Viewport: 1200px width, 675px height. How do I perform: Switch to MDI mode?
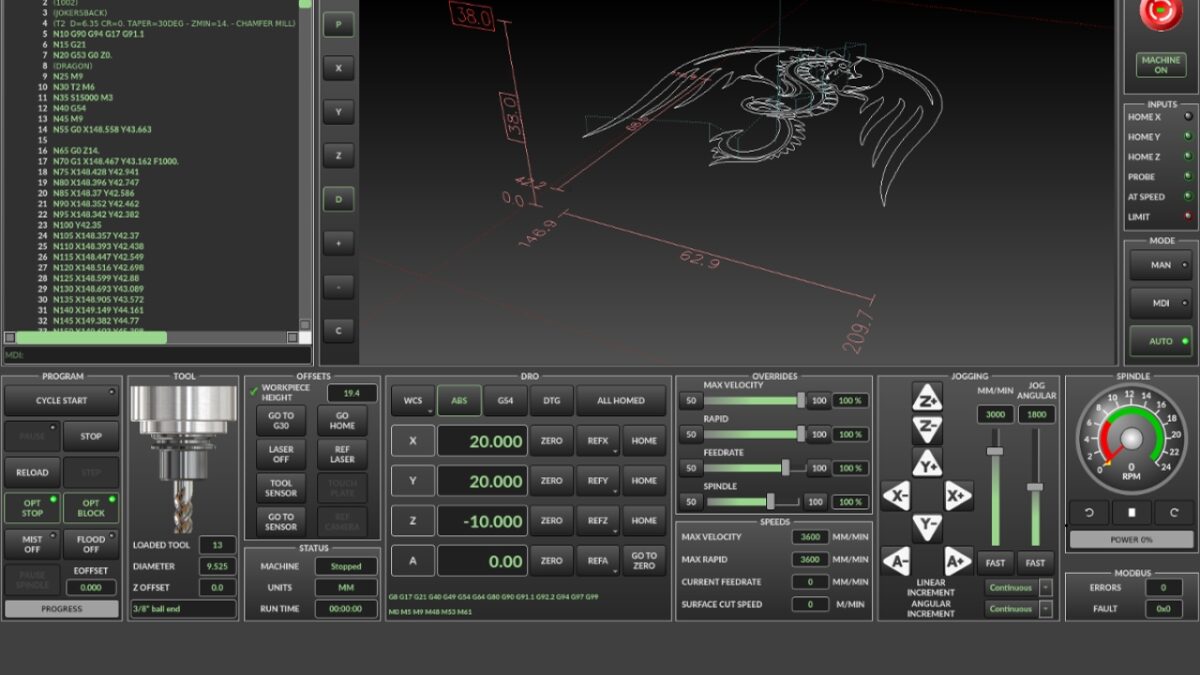tap(1160, 303)
